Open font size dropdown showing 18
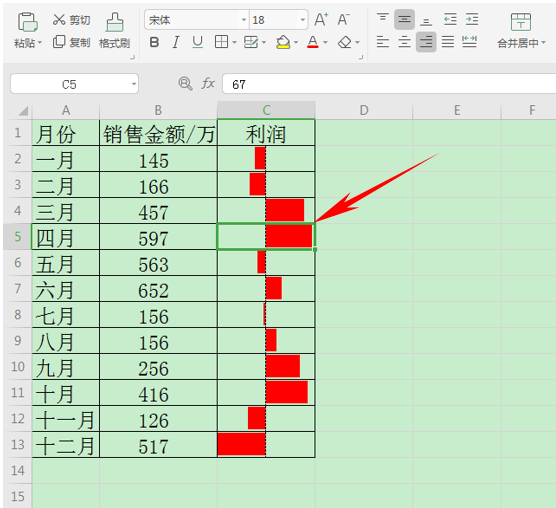556x508 pixels. tap(278, 19)
